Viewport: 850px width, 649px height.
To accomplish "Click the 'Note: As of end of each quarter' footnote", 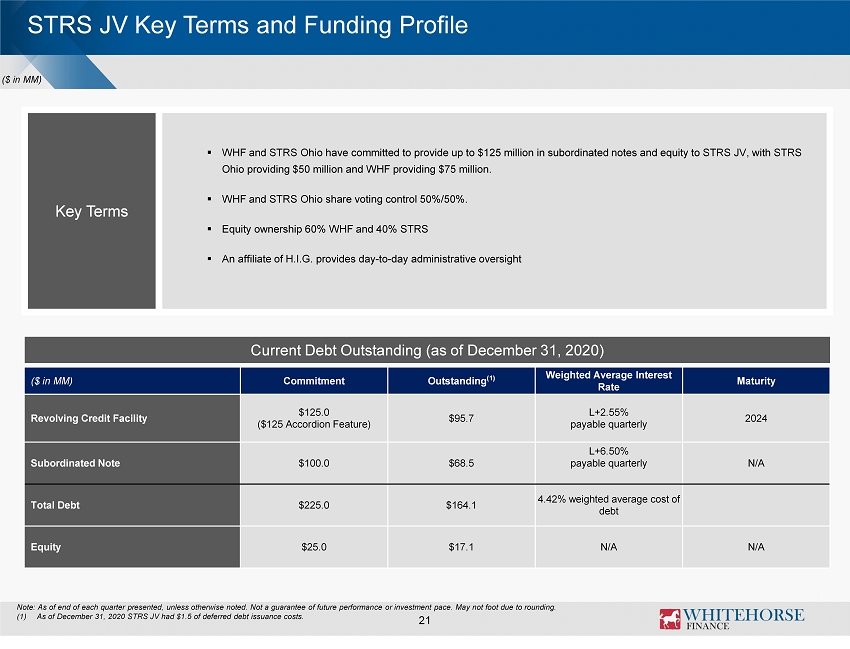I will point(286,607).
